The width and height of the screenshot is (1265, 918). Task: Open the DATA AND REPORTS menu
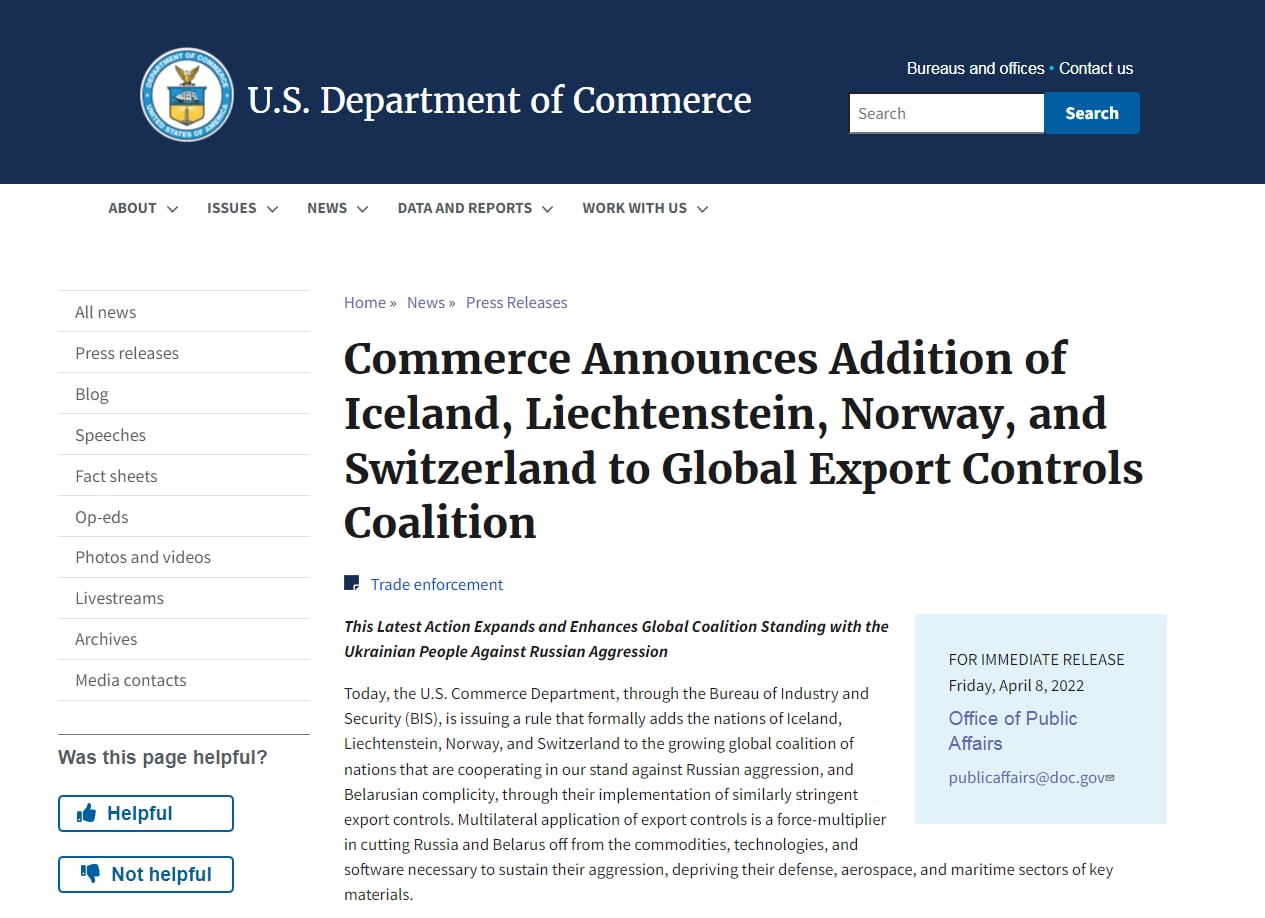475,208
